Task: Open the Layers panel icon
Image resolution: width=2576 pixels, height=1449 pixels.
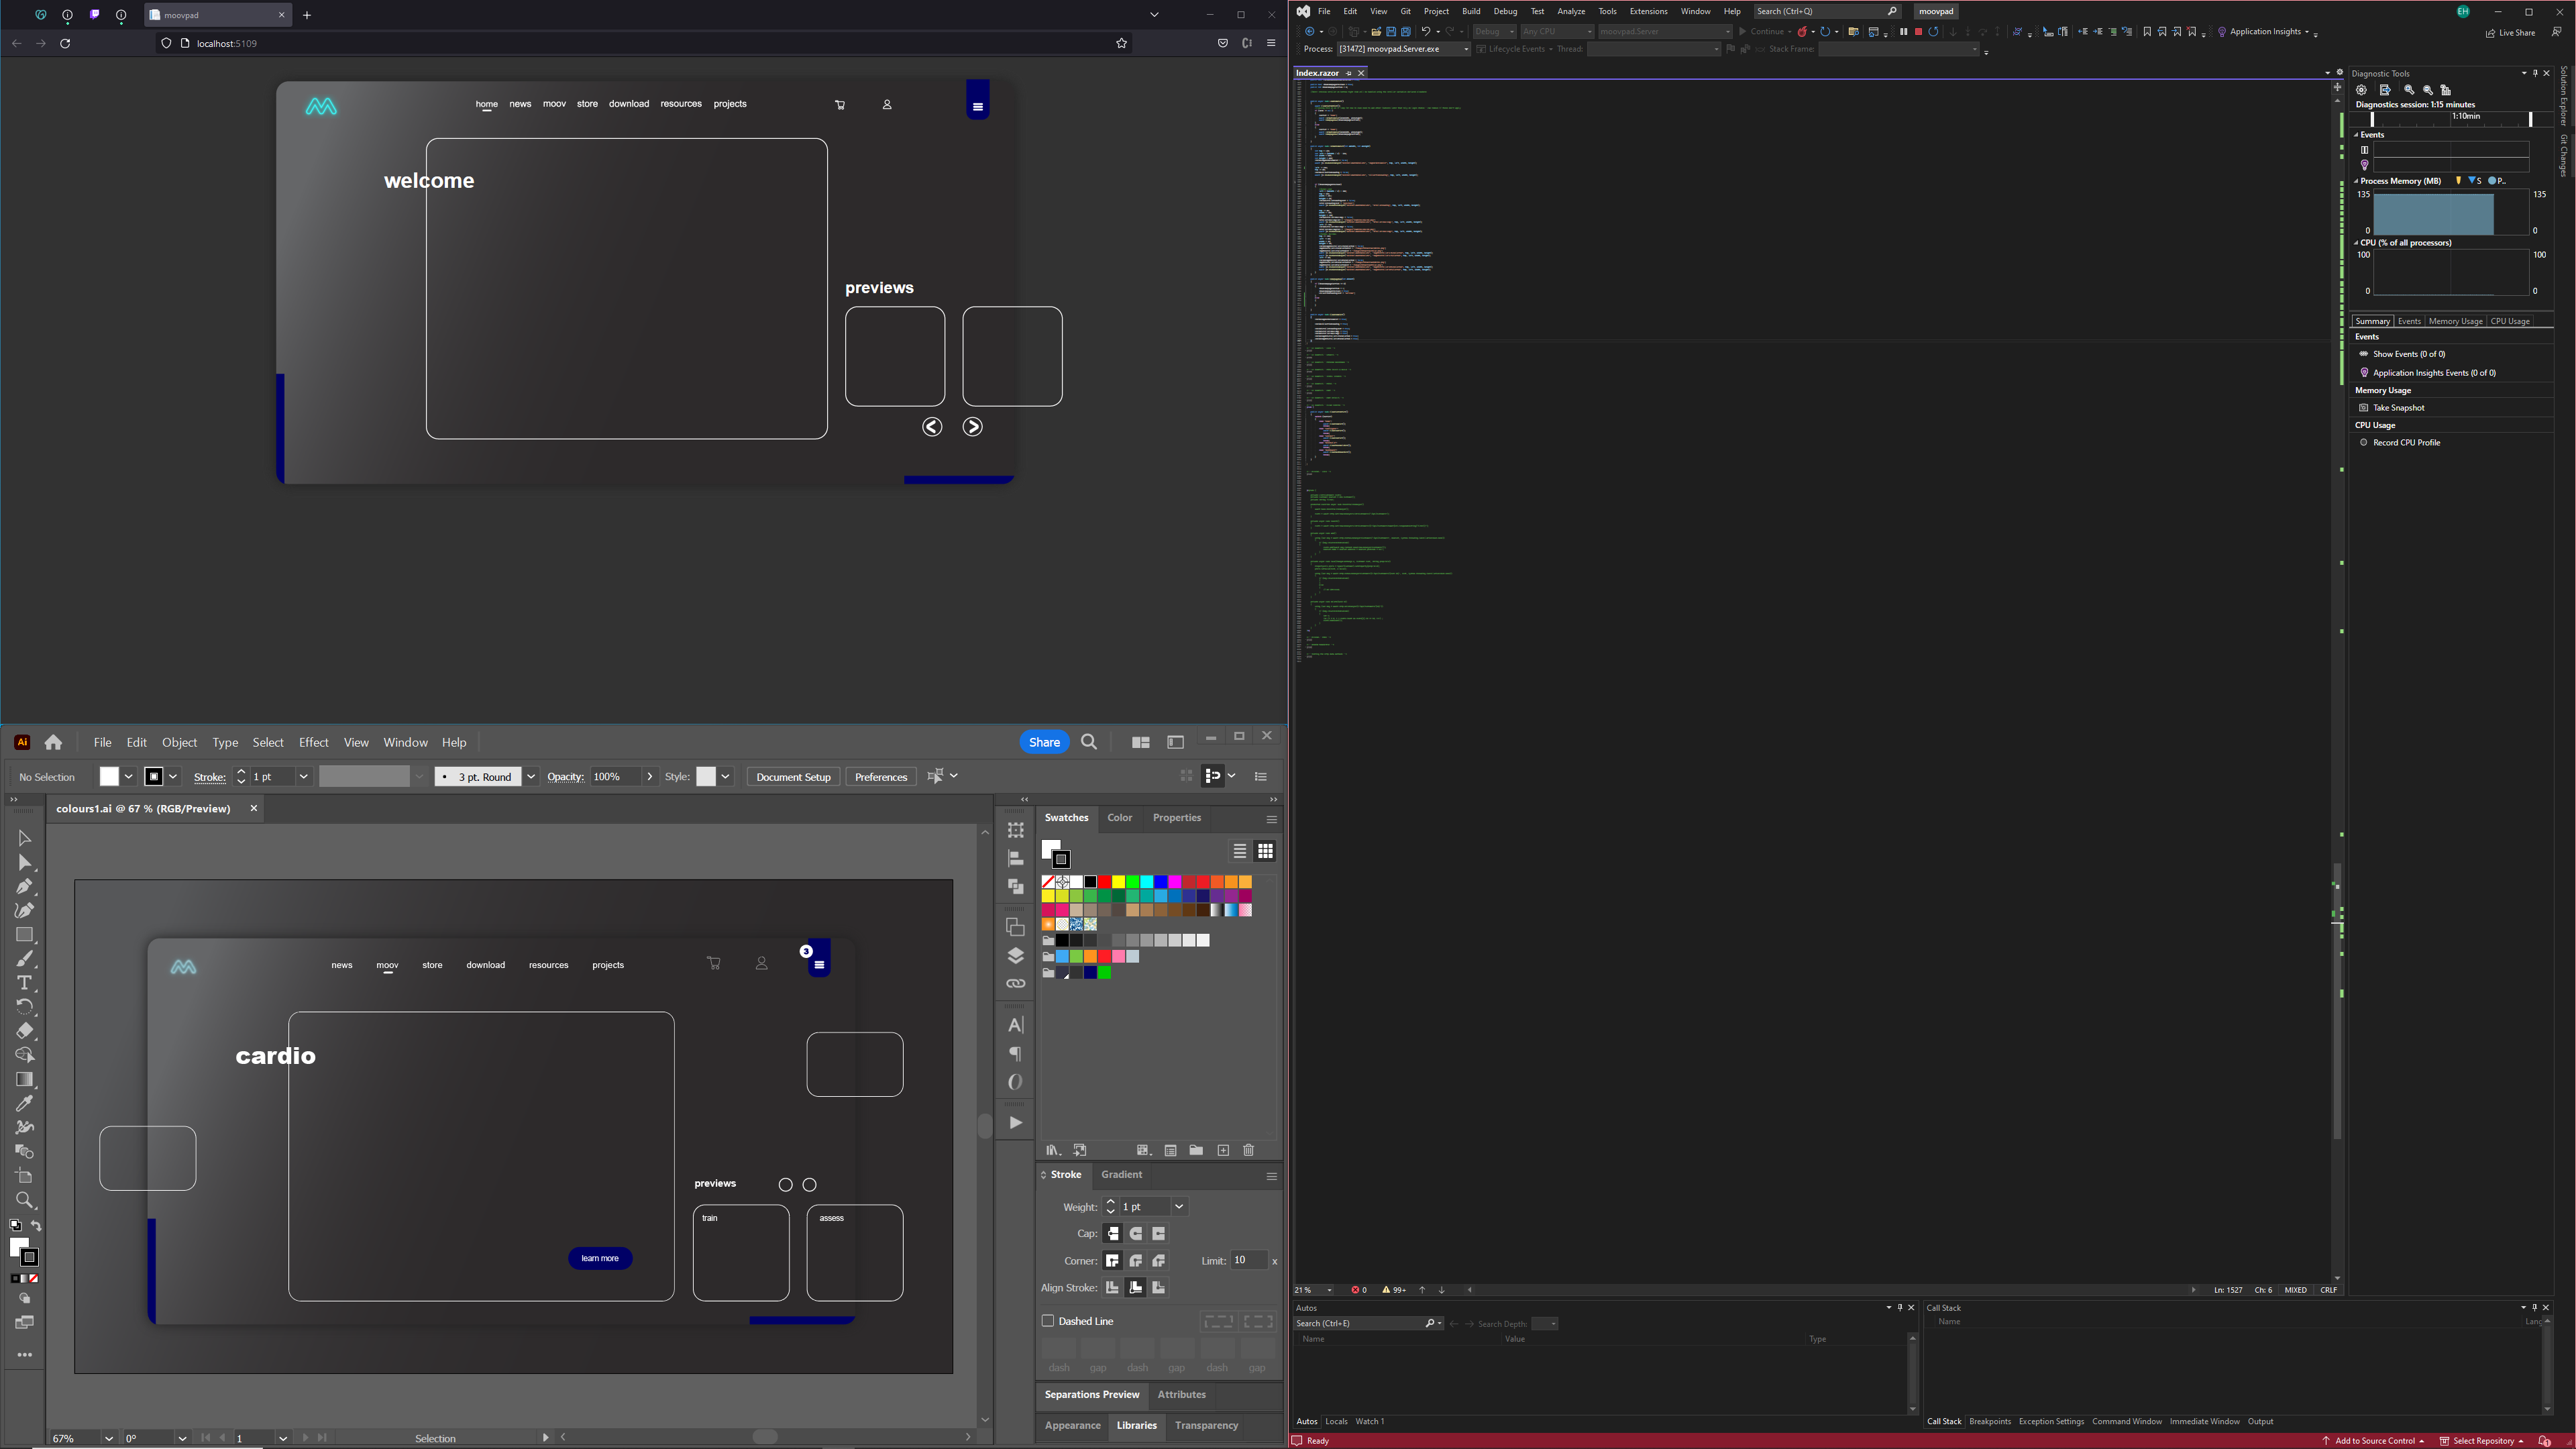Action: (x=1015, y=955)
